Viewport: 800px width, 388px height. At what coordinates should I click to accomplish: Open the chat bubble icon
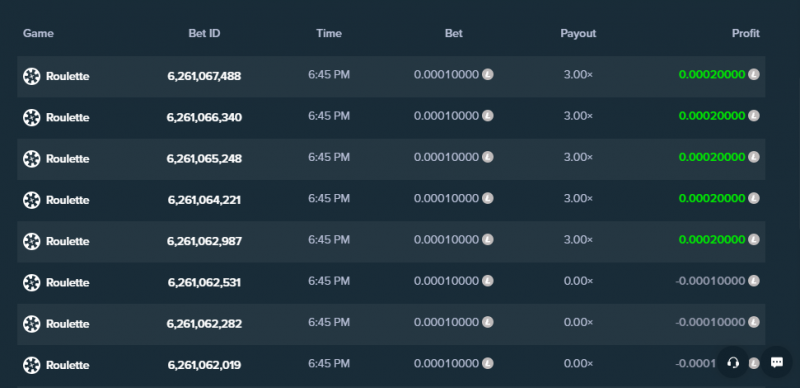pos(777,362)
